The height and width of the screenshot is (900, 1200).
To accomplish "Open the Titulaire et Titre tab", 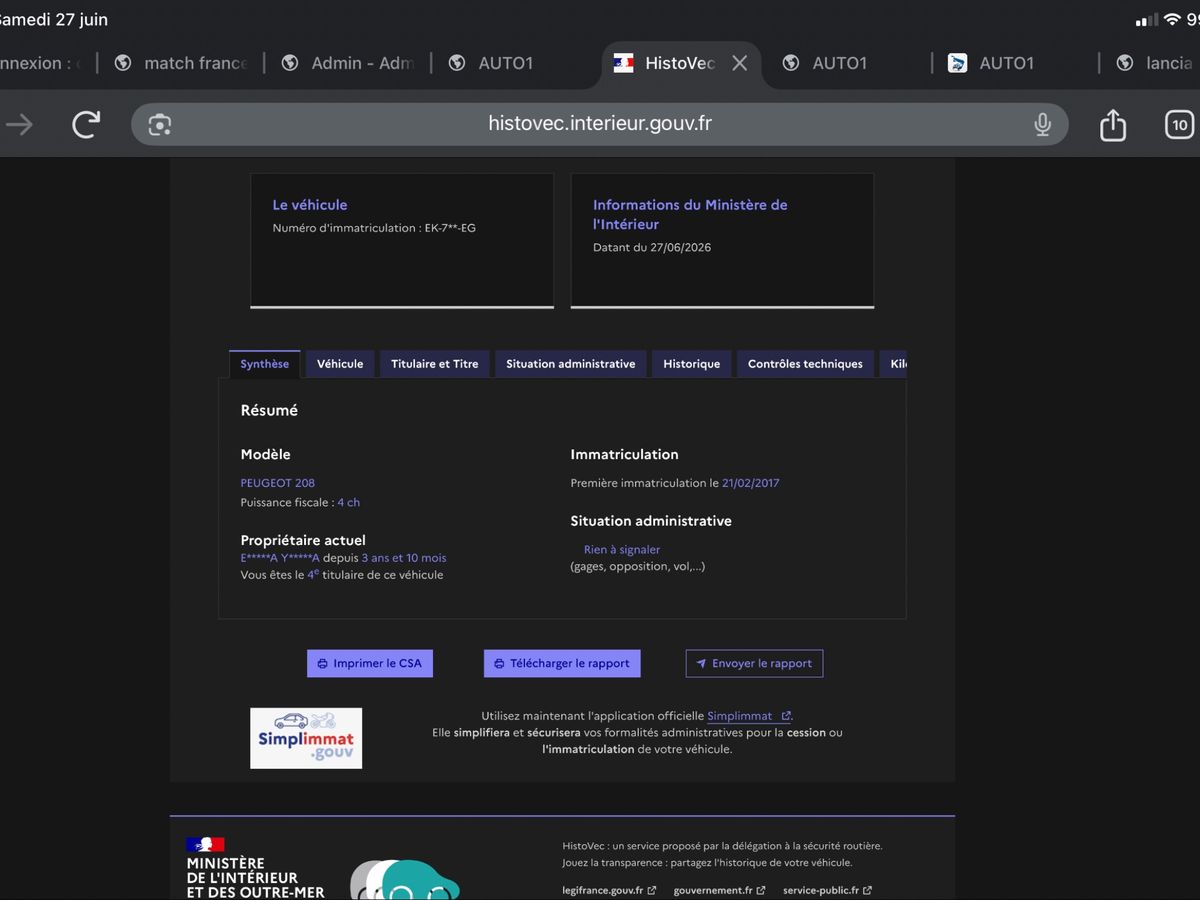I will [x=435, y=364].
